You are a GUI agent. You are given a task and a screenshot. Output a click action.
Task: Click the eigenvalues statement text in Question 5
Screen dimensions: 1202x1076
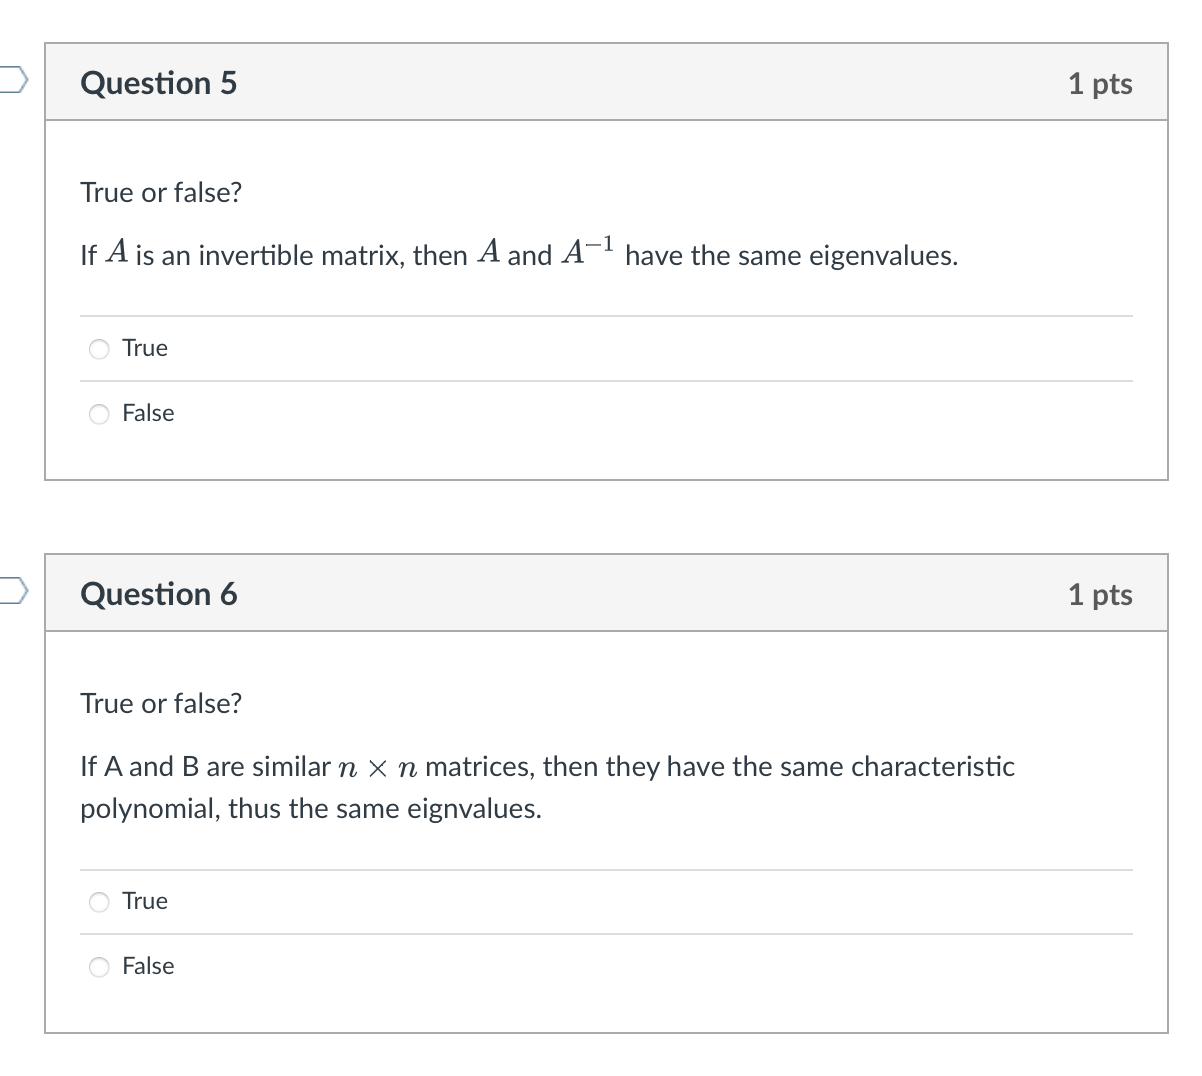518,254
